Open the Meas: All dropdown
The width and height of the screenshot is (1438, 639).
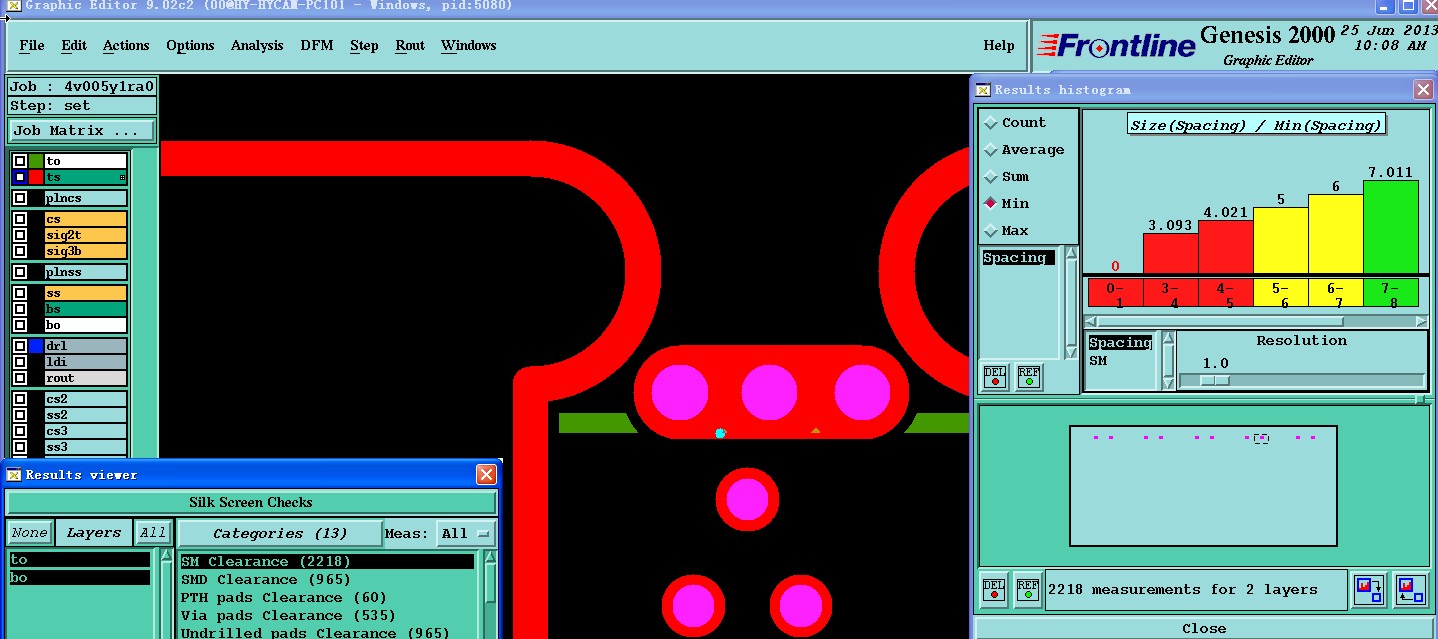coord(466,533)
